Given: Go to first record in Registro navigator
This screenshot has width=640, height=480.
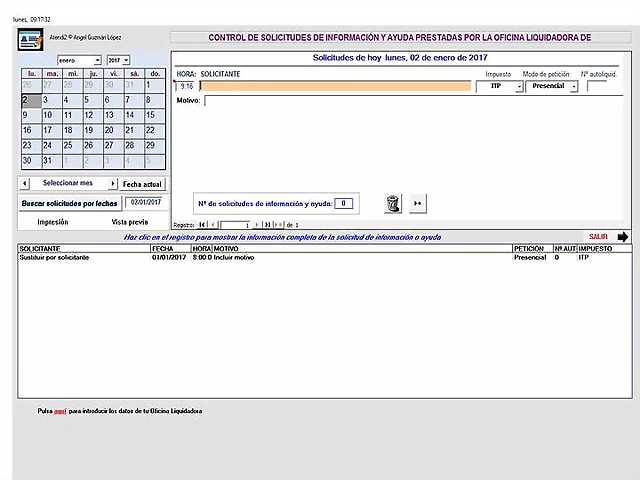Looking at the screenshot, I should [202, 224].
